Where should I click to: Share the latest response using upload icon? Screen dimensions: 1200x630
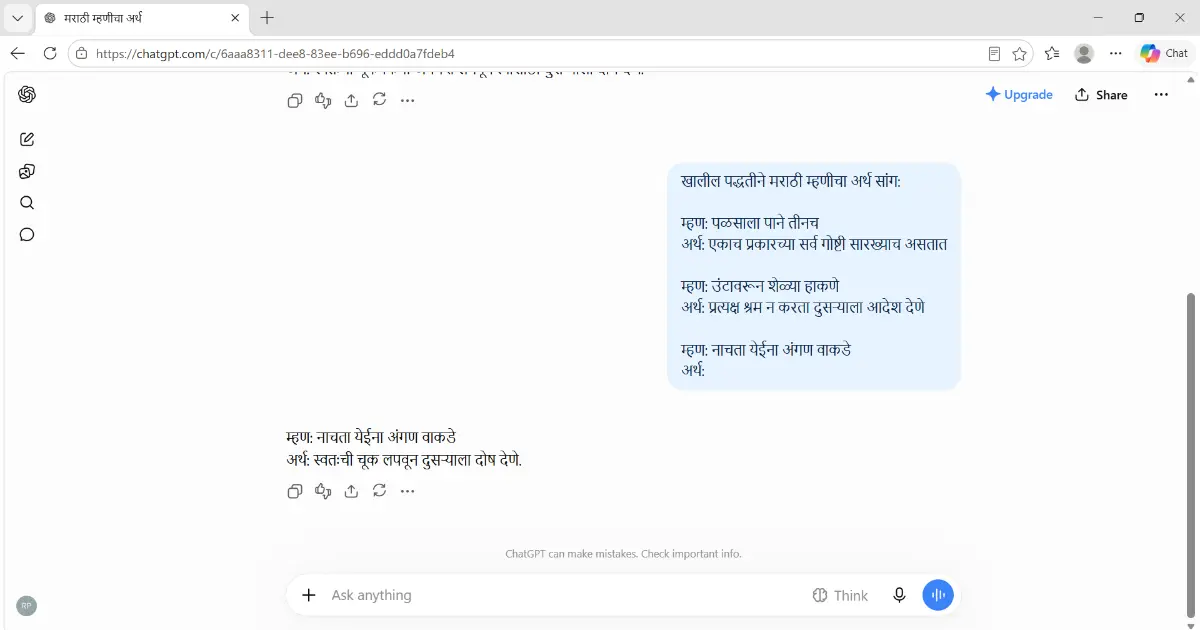coord(351,491)
